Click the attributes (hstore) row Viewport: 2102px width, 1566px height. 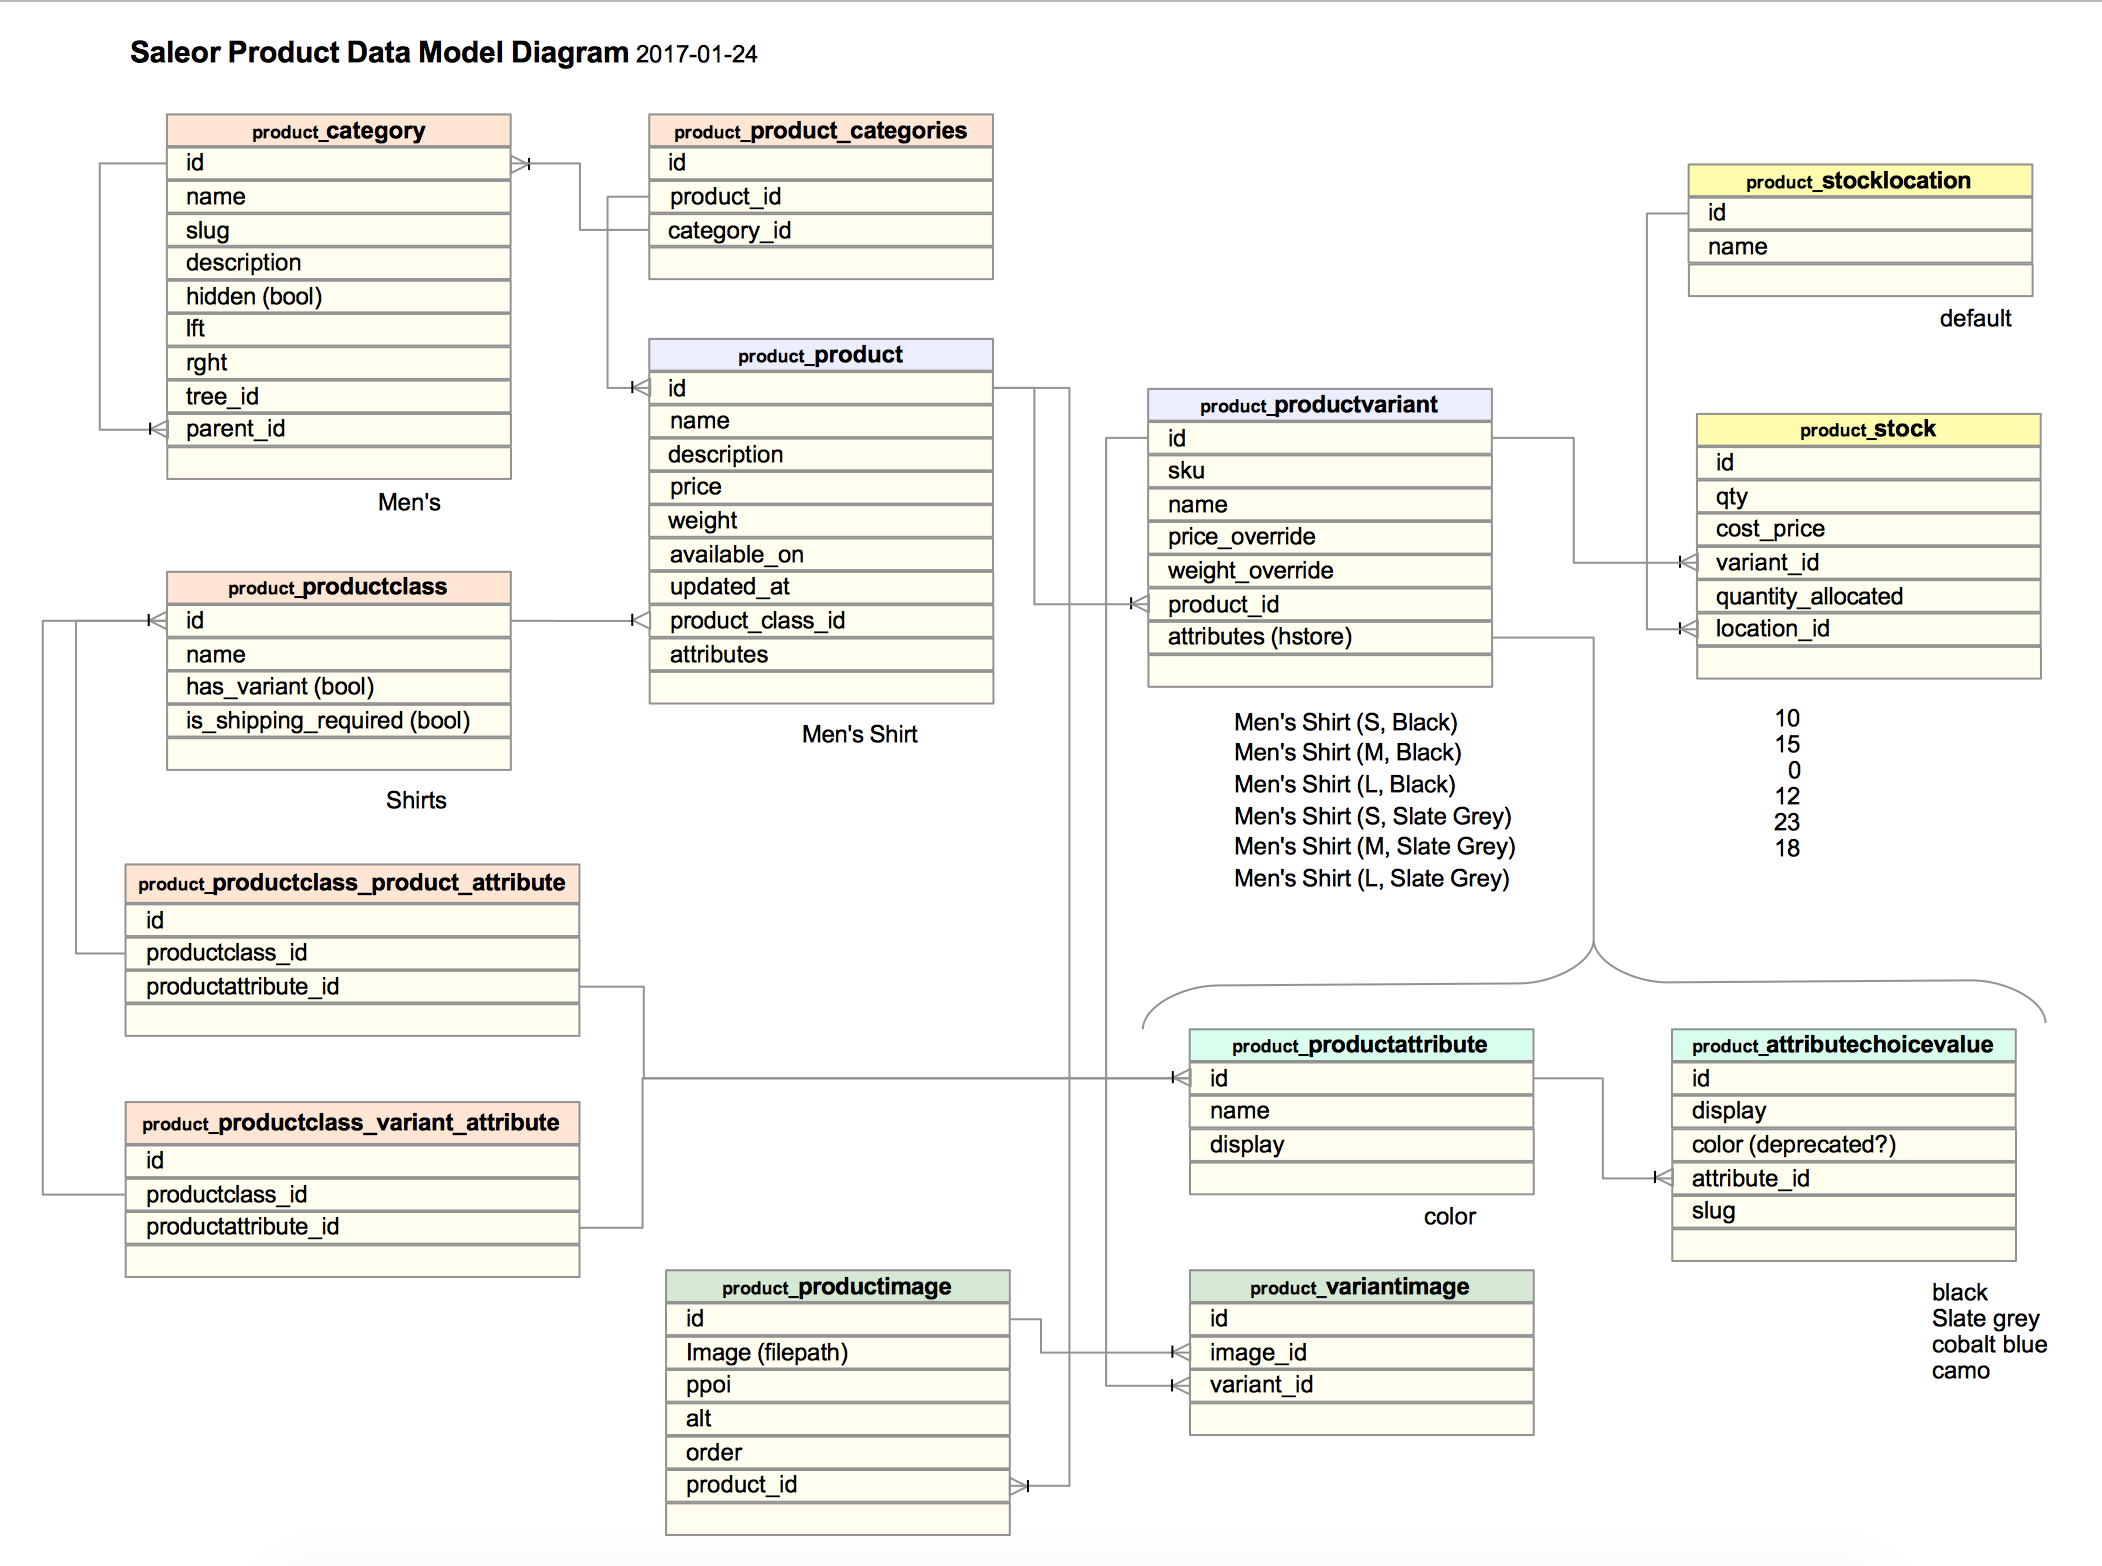tap(1318, 637)
